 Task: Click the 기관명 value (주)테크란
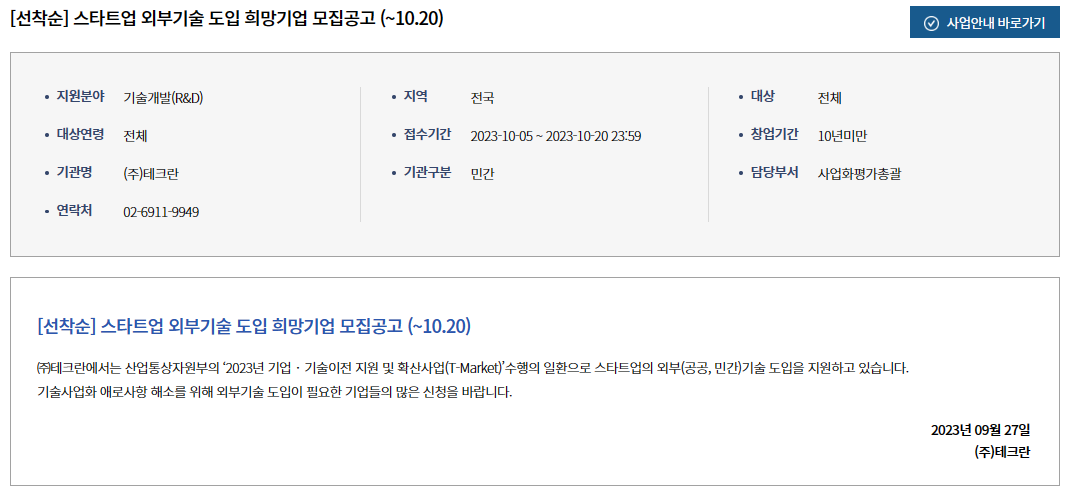[151, 174]
